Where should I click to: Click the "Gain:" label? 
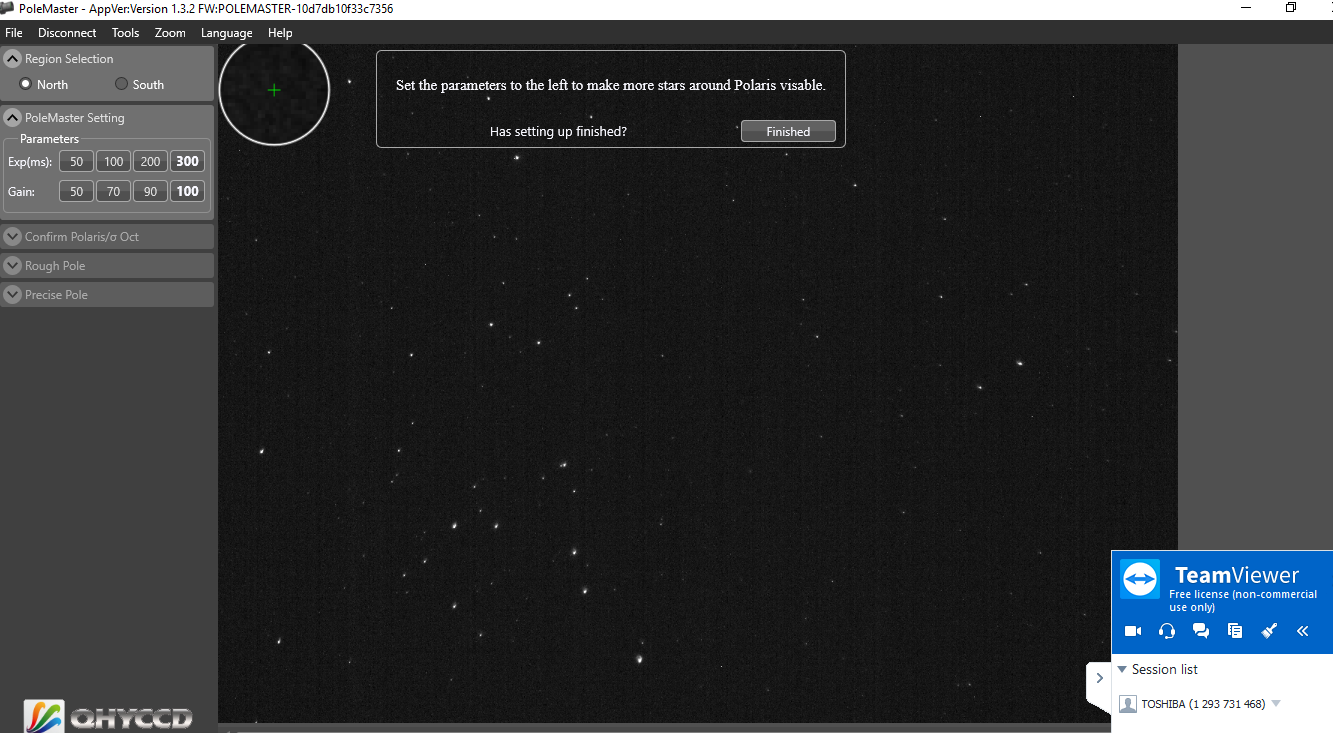(21, 191)
